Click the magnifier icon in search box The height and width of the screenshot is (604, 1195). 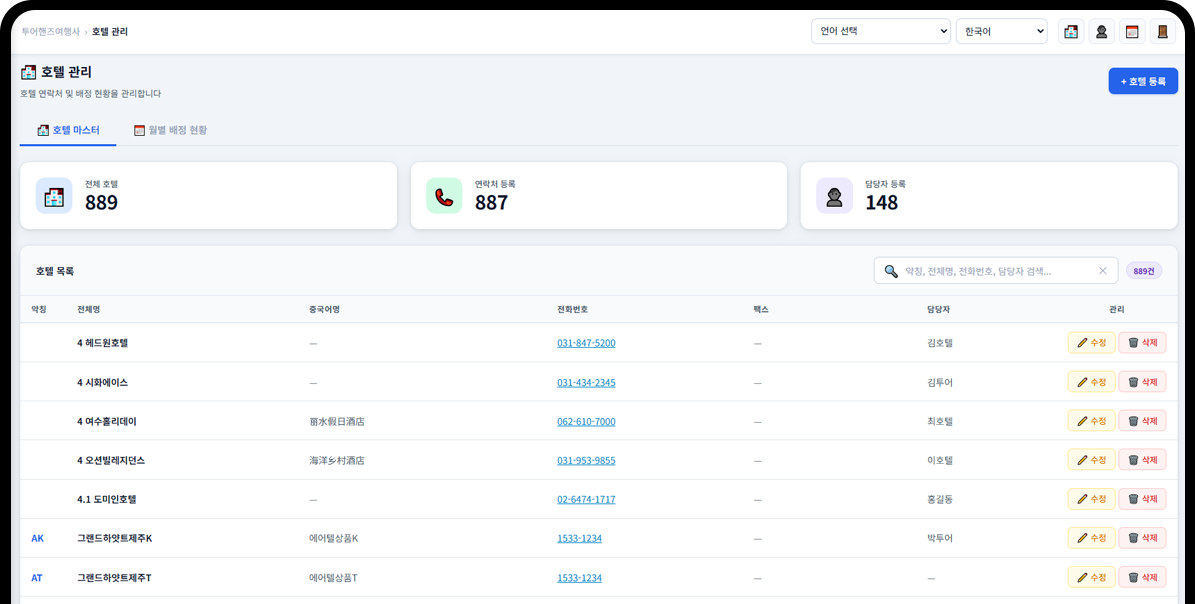[x=891, y=271]
